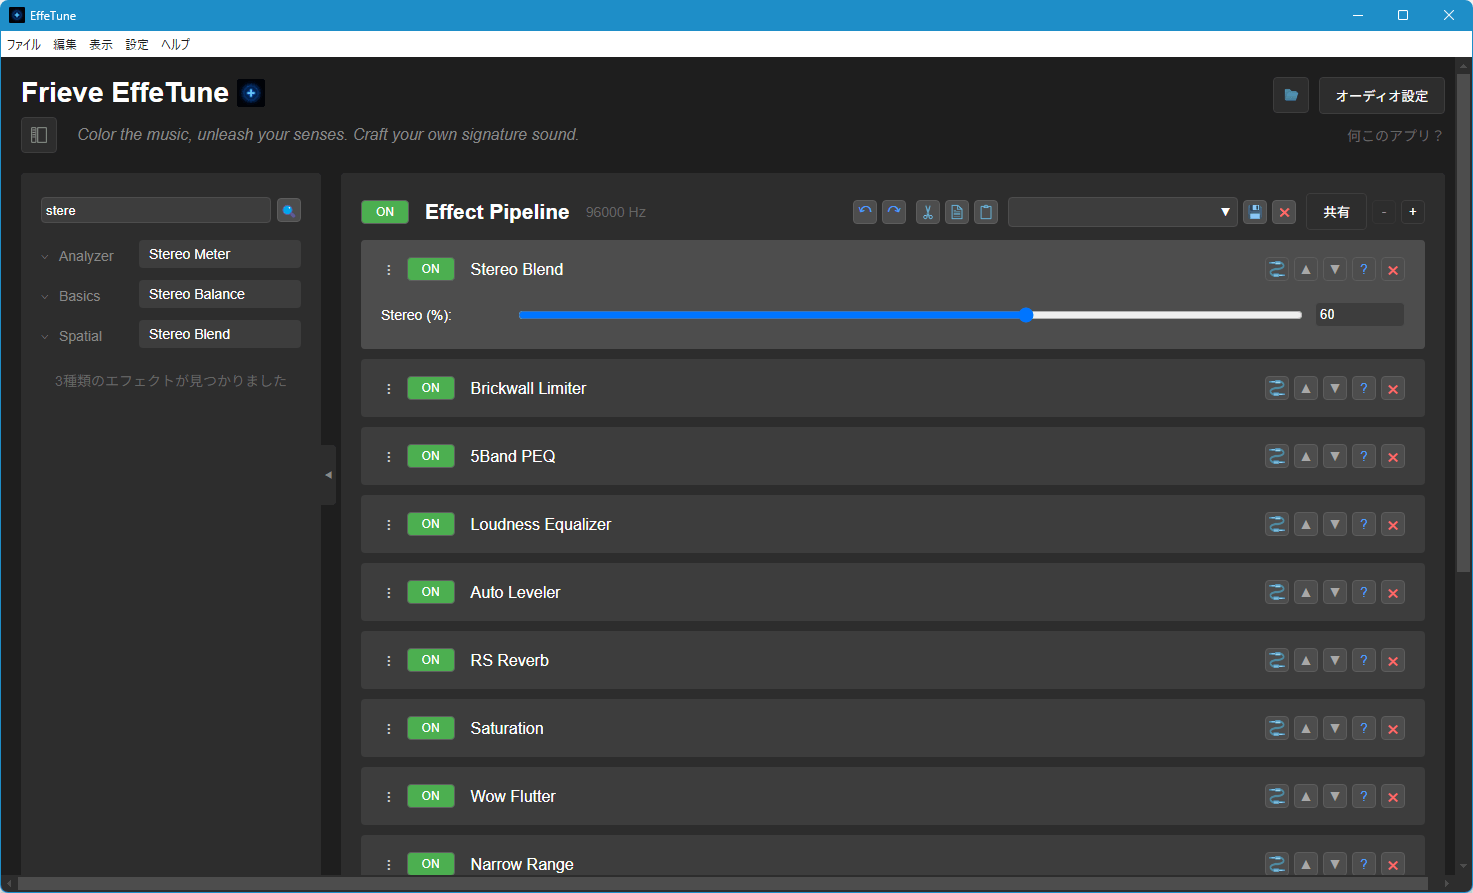Viewport: 1473px width, 893px height.
Task: Click the undo icon in pipeline toolbar
Action: (865, 212)
